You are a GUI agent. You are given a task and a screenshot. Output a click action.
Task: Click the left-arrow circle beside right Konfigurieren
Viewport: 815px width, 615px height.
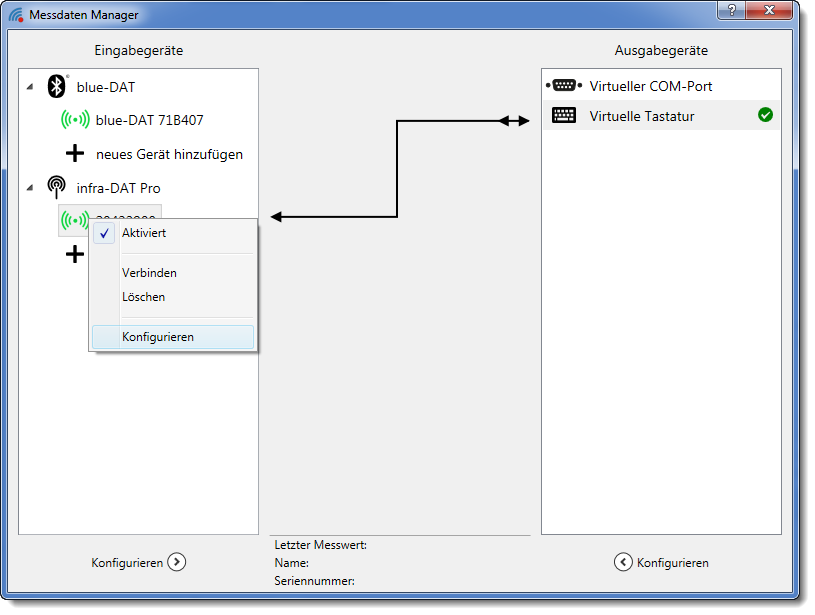[x=623, y=562]
